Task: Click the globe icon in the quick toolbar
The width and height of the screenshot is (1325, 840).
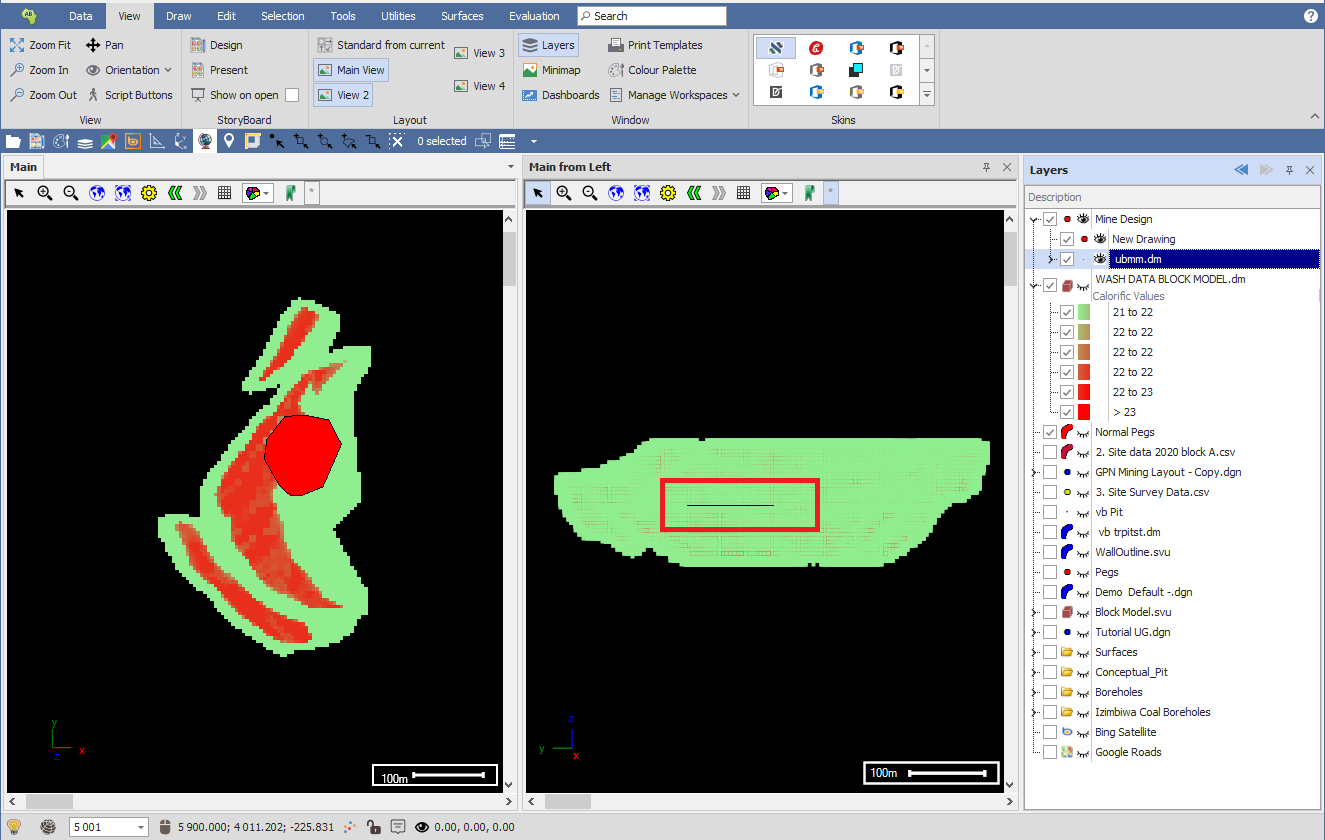Action: [205, 141]
